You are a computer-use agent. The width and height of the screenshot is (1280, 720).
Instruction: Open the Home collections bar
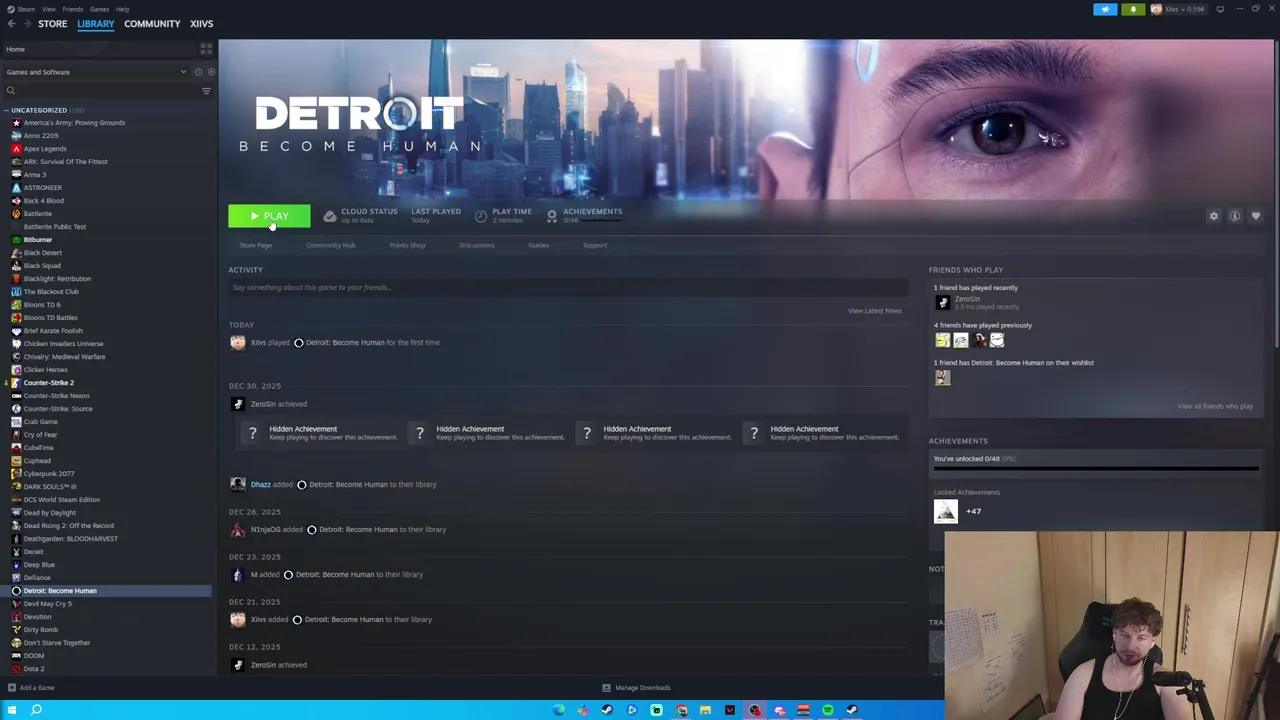[x=100, y=49]
